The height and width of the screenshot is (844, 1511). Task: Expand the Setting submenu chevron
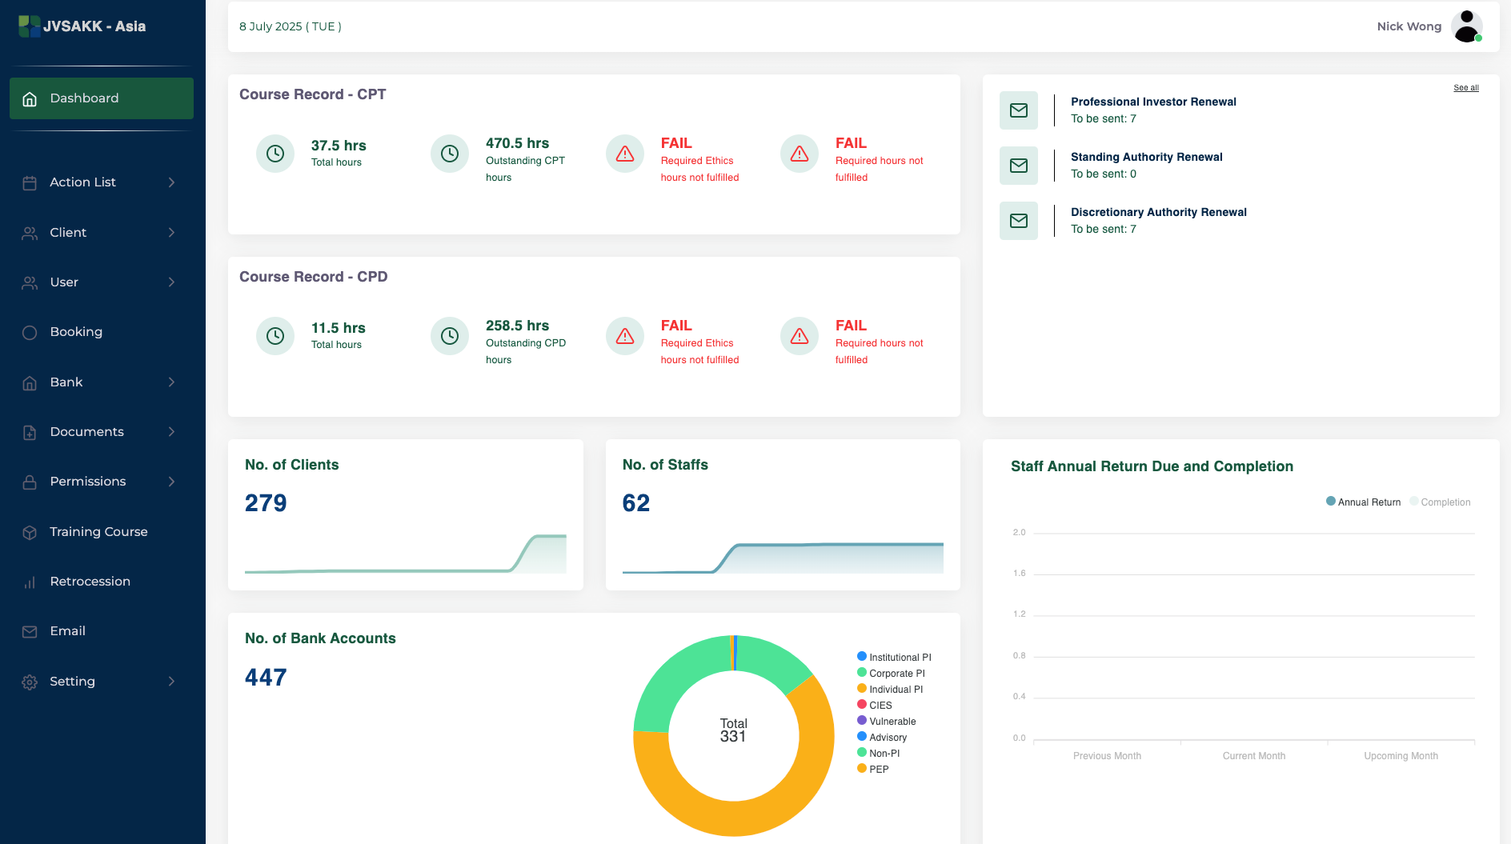pyautogui.click(x=171, y=681)
